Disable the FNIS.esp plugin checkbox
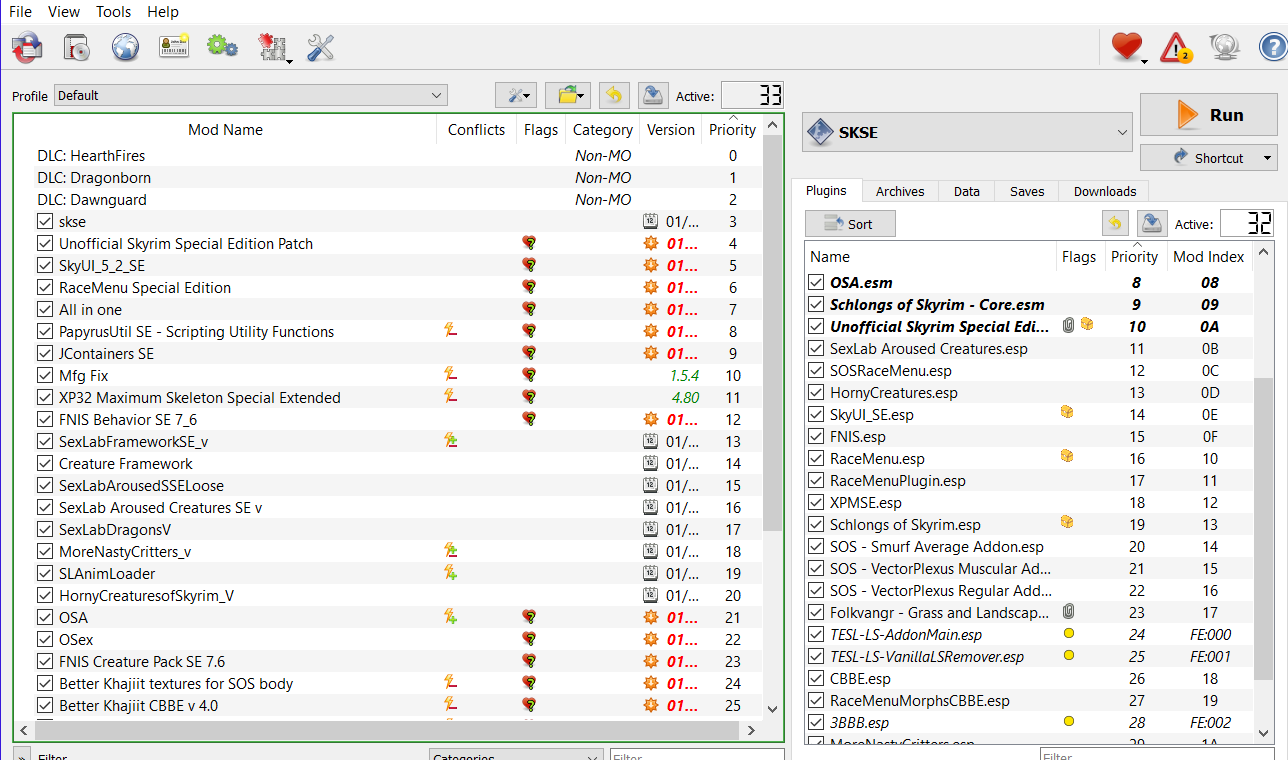This screenshot has width=1288, height=760. pos(817,437)
